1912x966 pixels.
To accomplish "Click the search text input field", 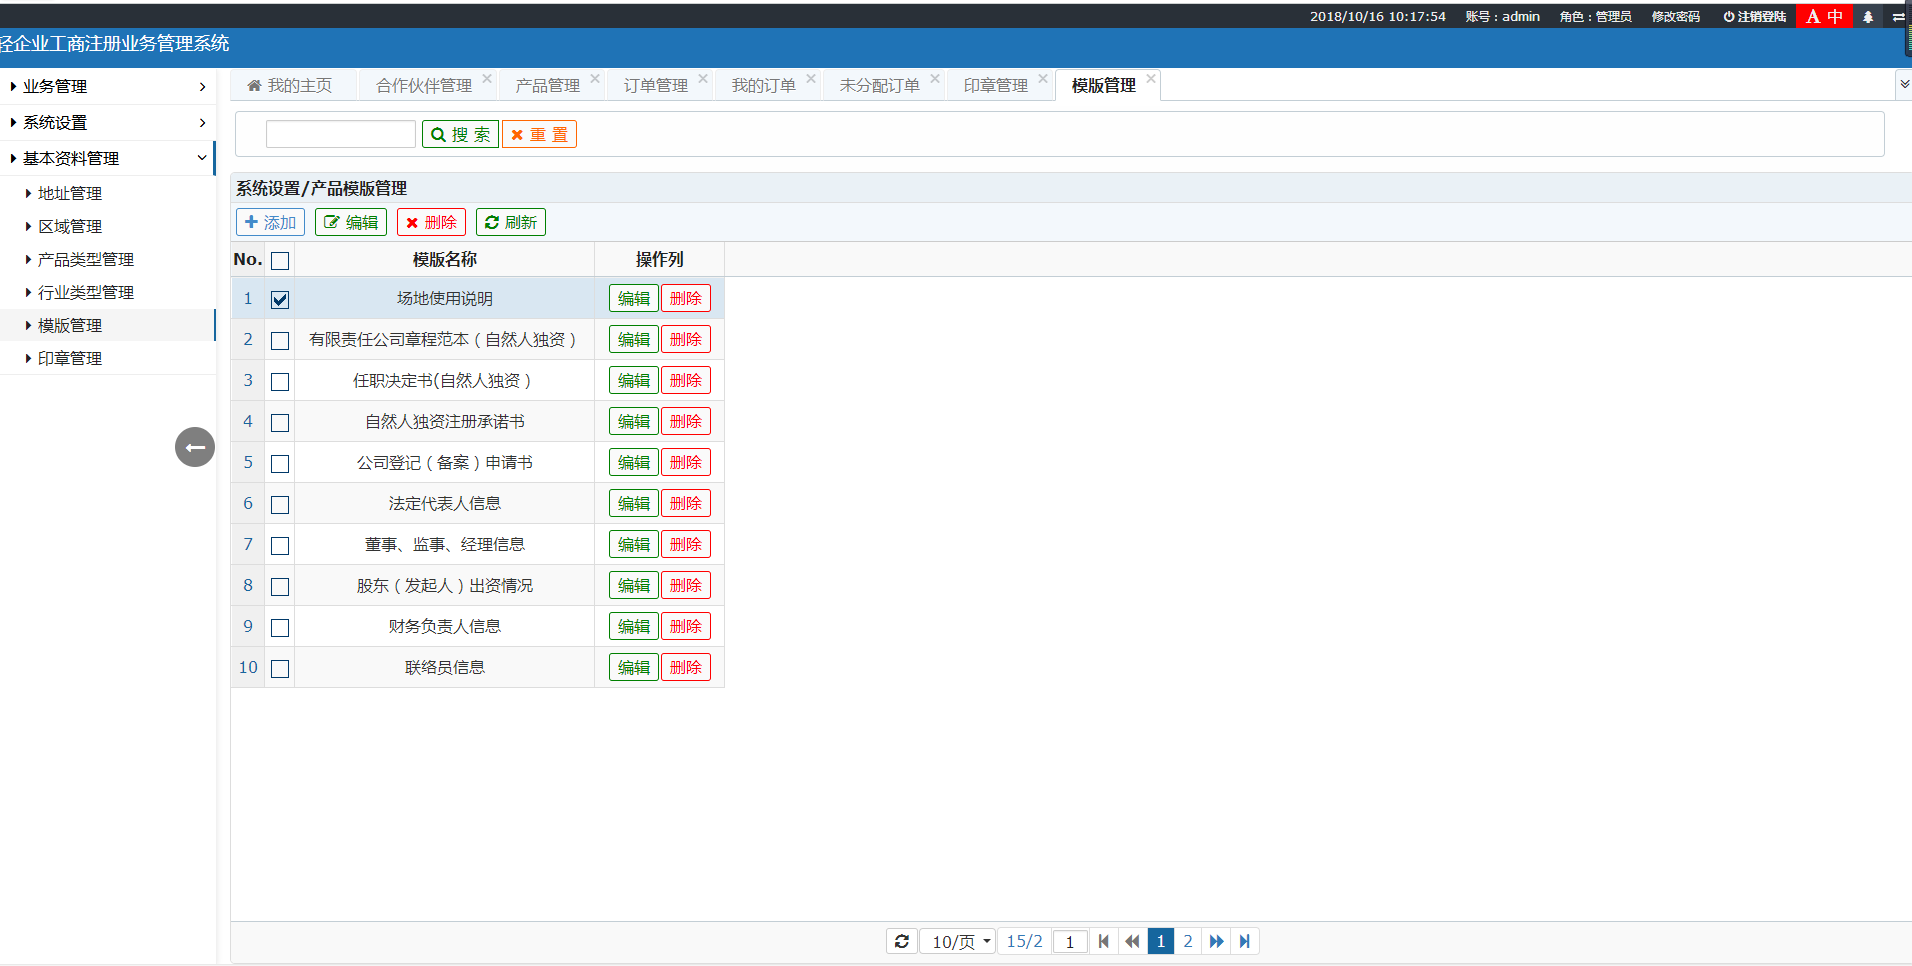I will [340, 134].
